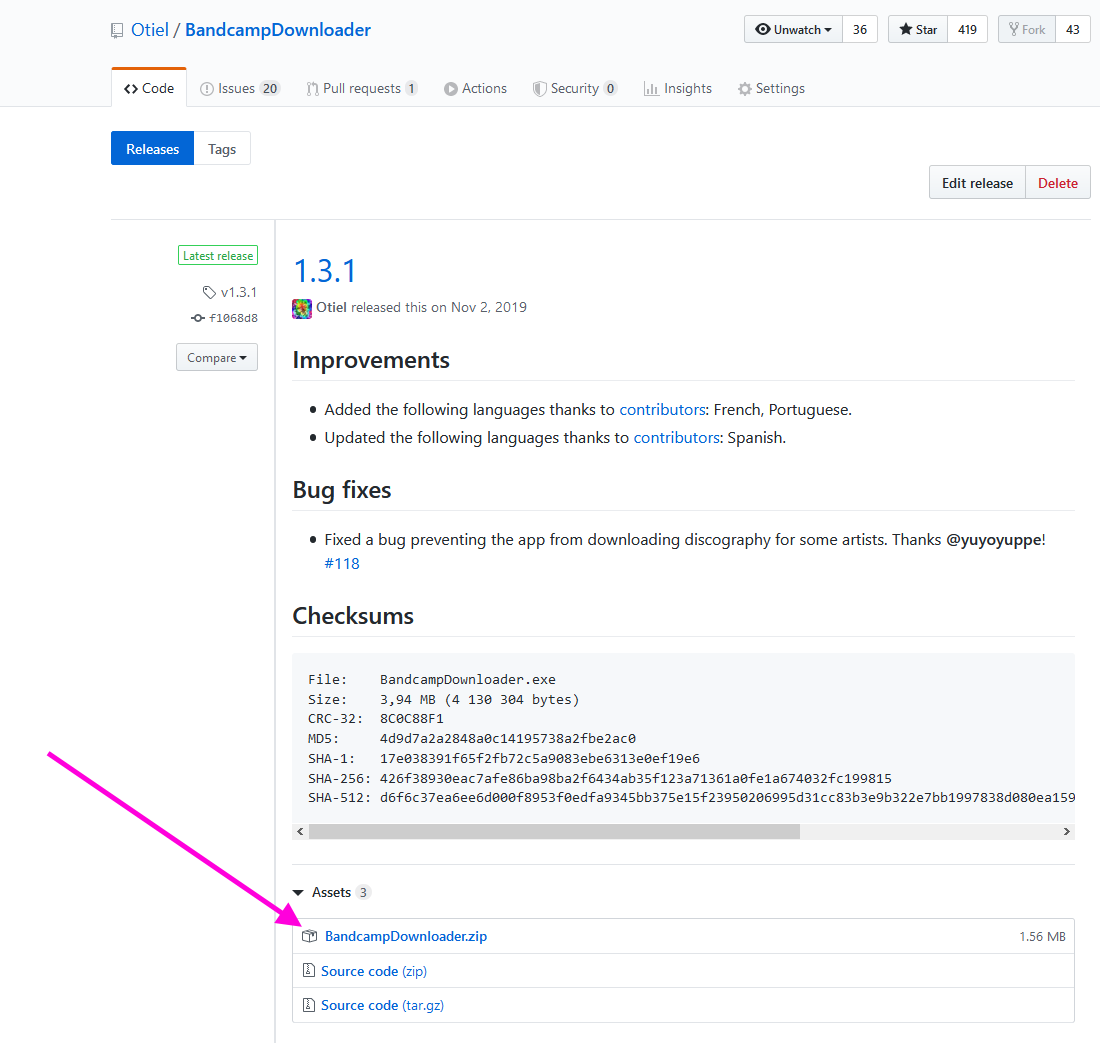Click the fork icon on the Fork button
This screenshot has height=1043, width=1100.
click(1016, 29)
